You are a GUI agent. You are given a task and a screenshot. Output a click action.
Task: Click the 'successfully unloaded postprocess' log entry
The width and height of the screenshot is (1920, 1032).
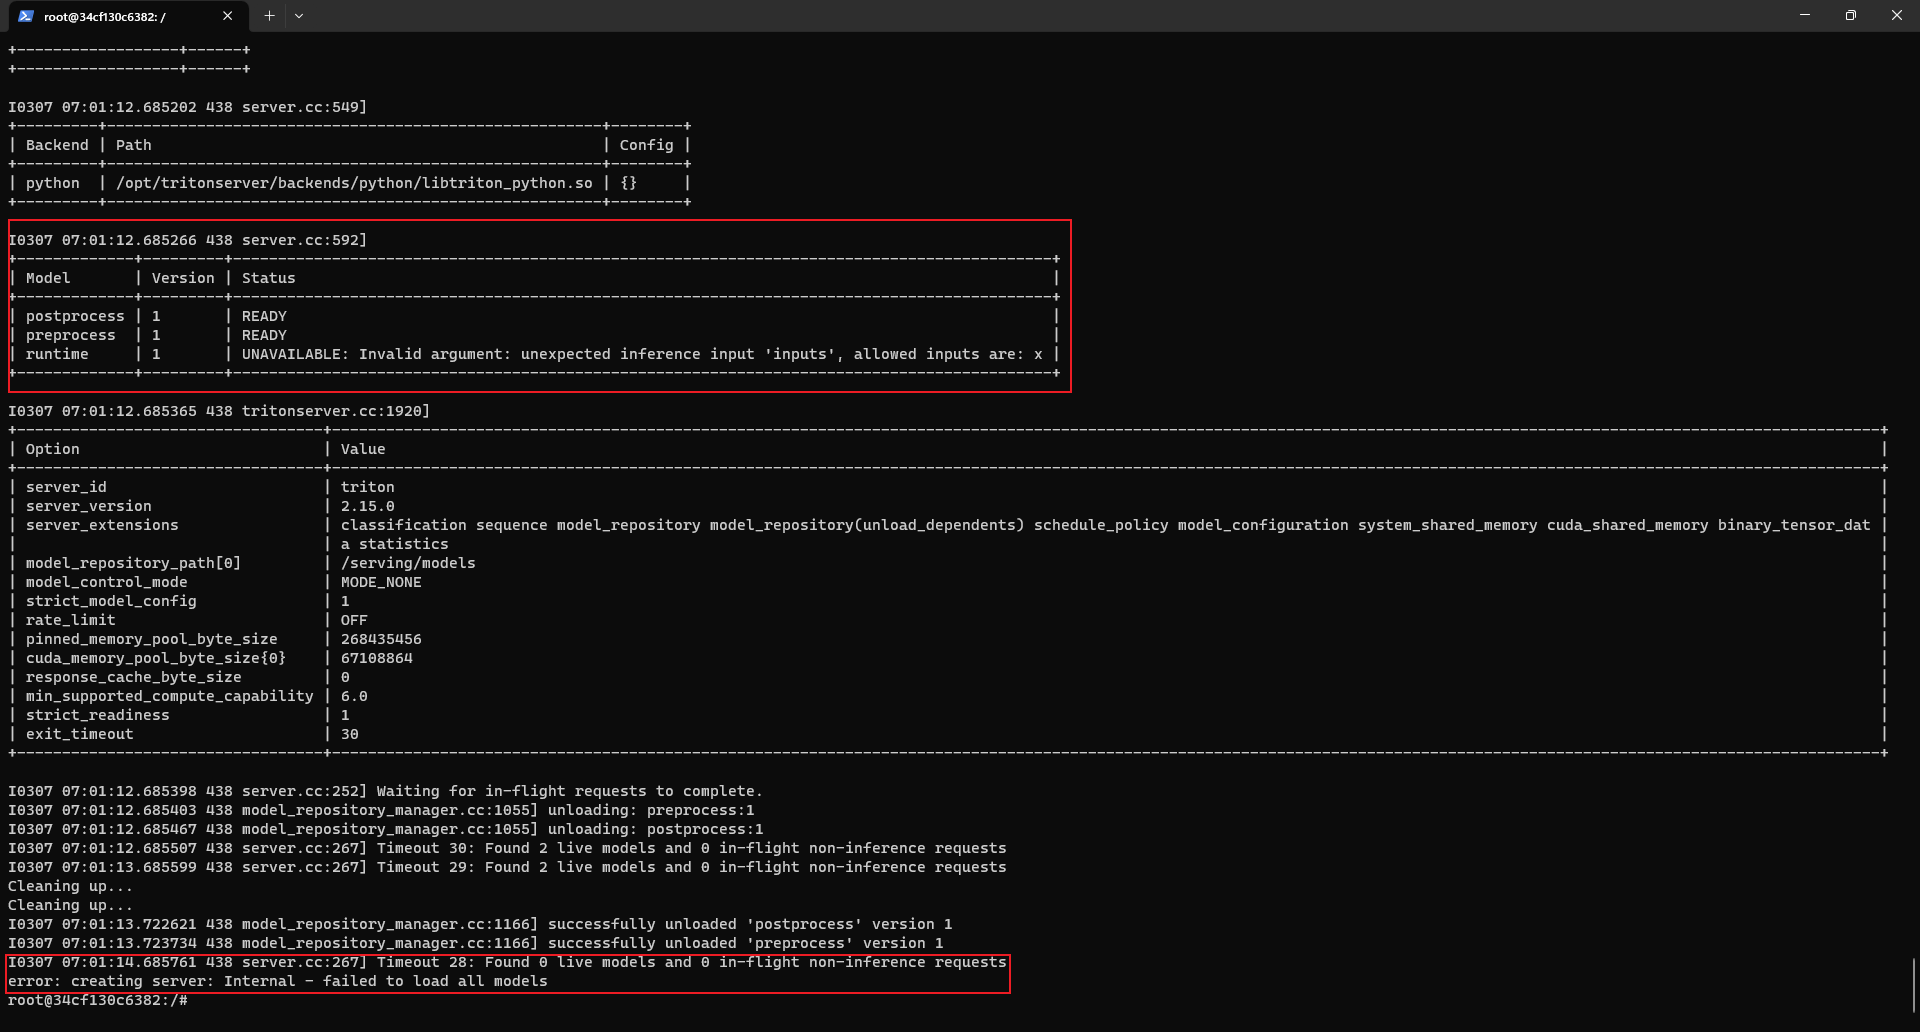(480, 924)
